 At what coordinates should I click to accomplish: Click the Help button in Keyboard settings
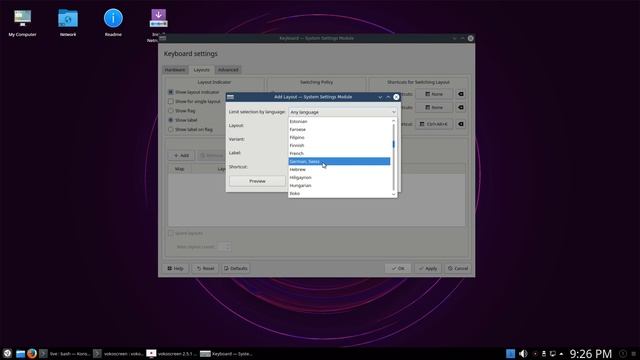pyautogui.click(x=176, y=269)
